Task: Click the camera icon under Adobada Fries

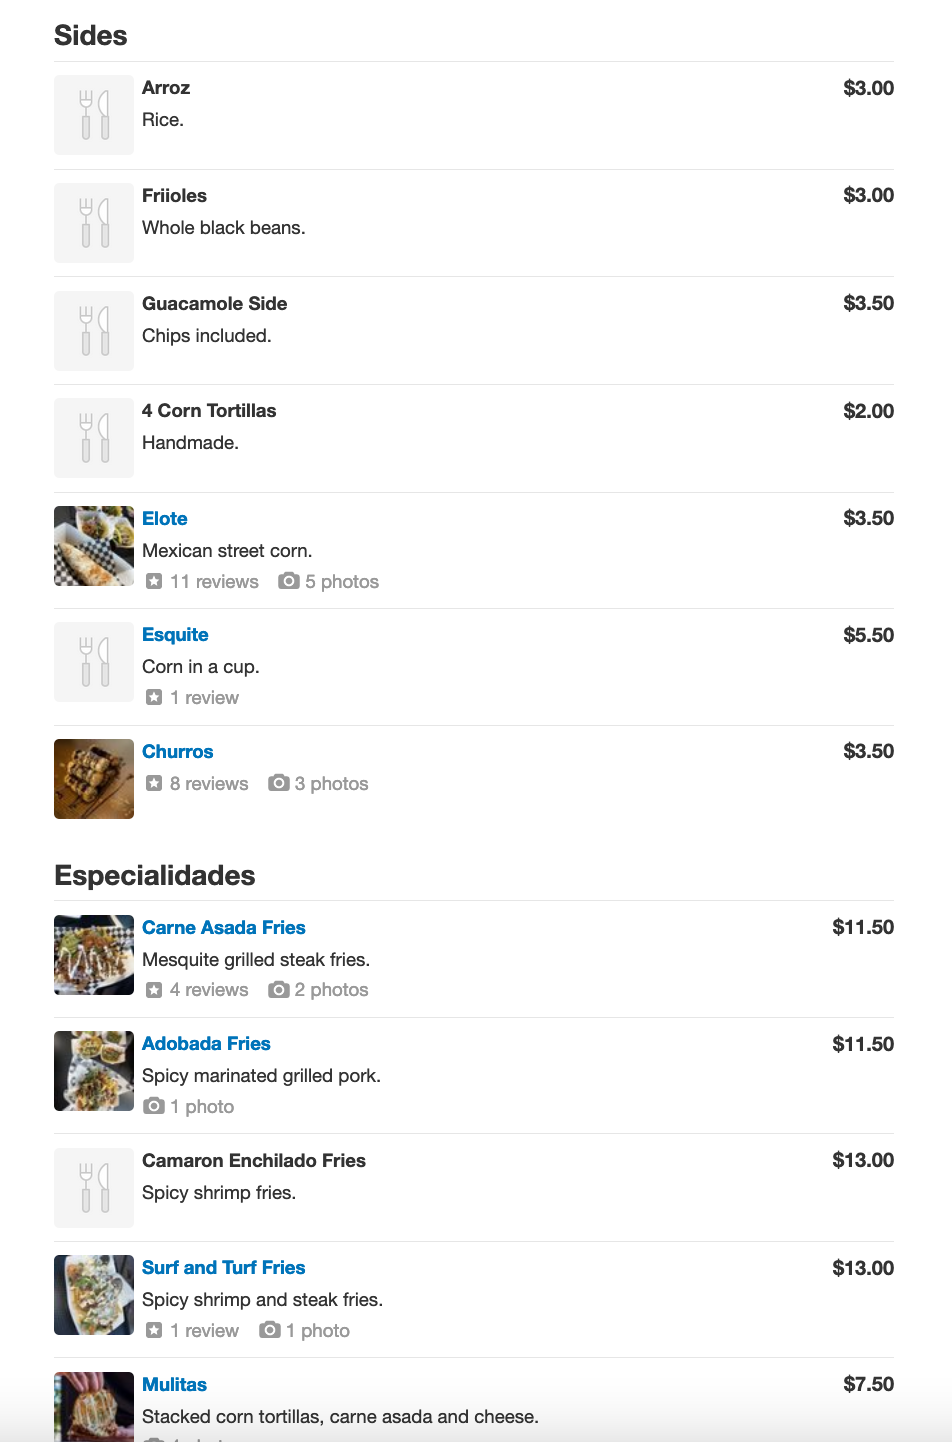Action: pyautogui.click(x=154, y=1106)
